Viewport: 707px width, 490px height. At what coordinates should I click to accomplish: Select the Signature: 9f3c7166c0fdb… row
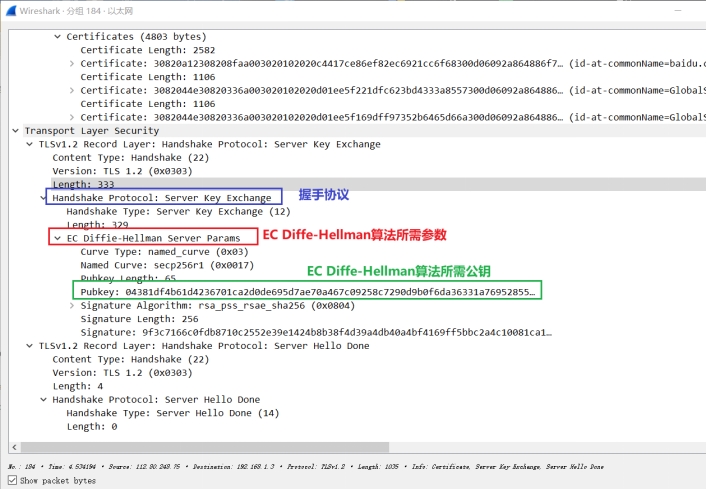[316, 332]
